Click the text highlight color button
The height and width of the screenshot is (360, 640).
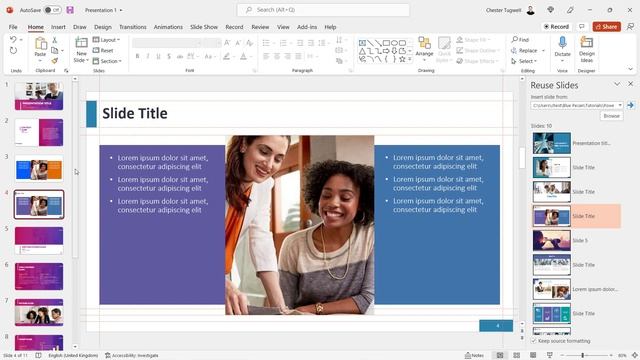pos(227,56)
